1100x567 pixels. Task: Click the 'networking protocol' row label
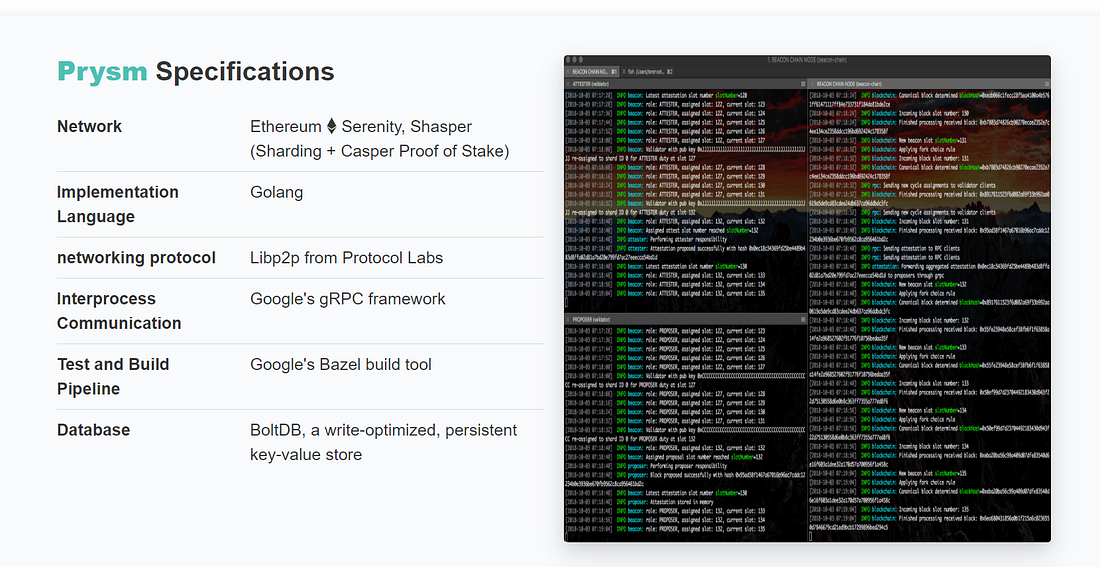point(136,258)
